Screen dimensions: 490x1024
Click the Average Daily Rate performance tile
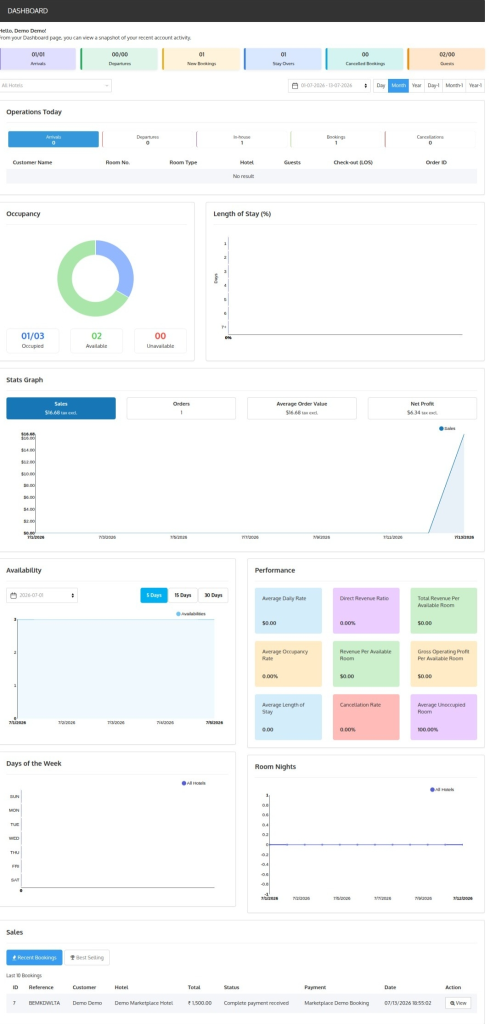[x=288, y=611]
